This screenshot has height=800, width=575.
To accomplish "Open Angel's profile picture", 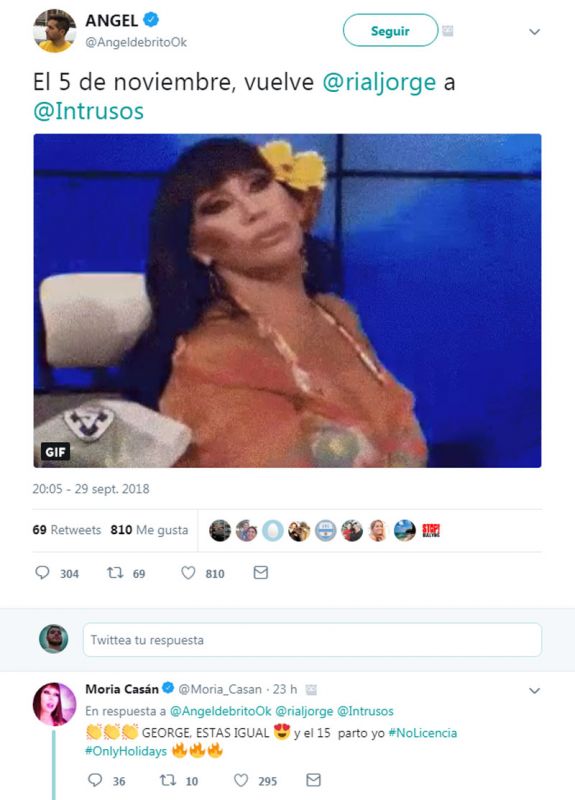I will (x=55, y=31).
